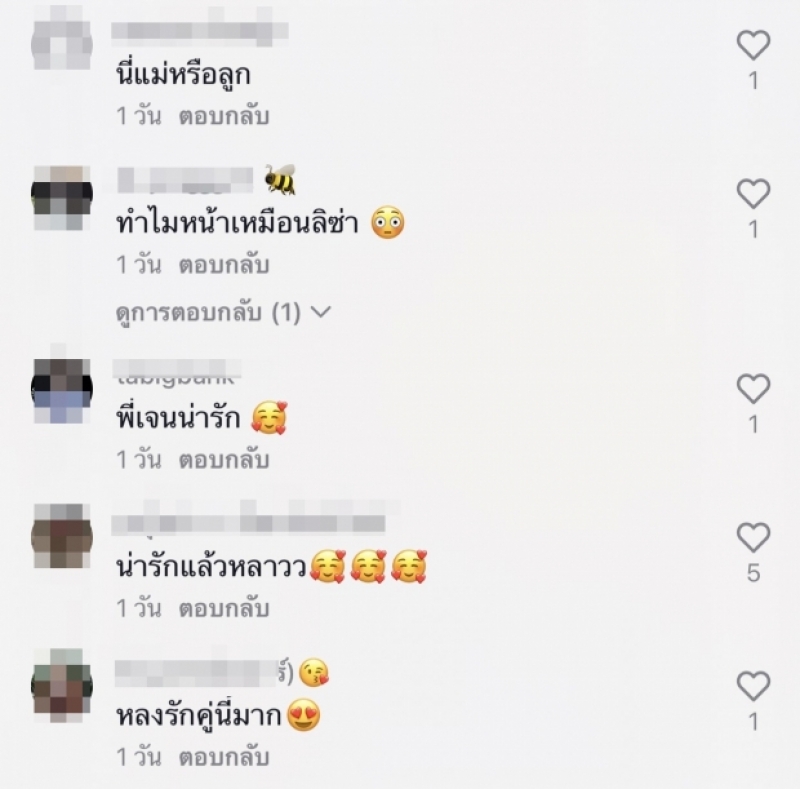This screenshot has height=789, width=800.
Task: Reply to the "ทำไมหน้าเหมือนลิซ่า" comment
Action: [223, 265]
